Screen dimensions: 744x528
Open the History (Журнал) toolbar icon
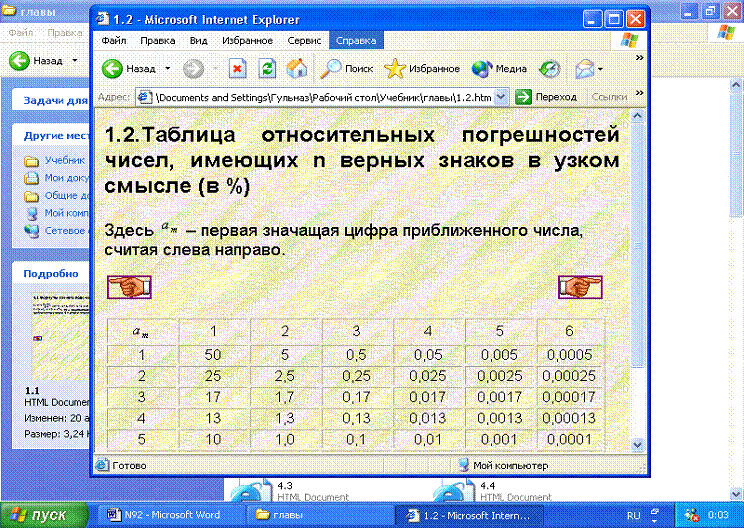tap(550, 69)
